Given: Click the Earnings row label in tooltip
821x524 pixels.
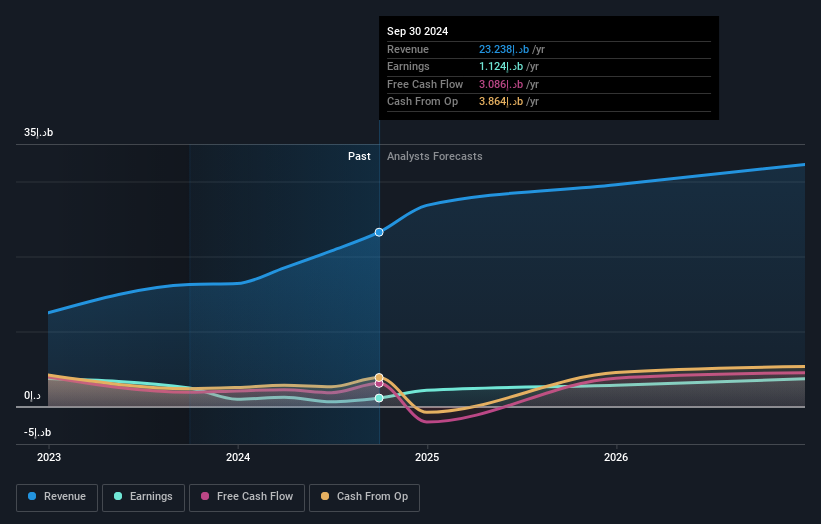Looking at the screenshot, I should pyautogui.click(x=408, y=66).
